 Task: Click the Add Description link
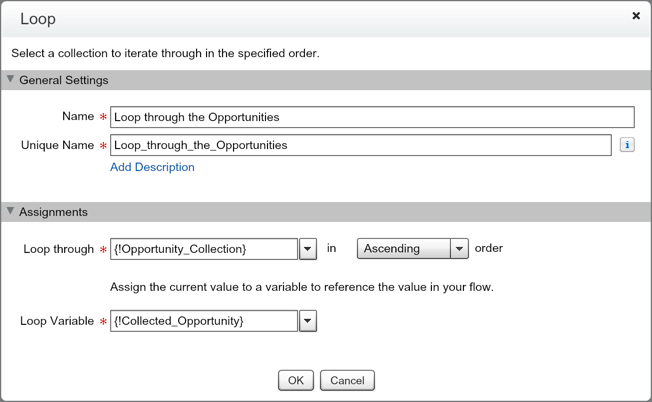(152, 167)
